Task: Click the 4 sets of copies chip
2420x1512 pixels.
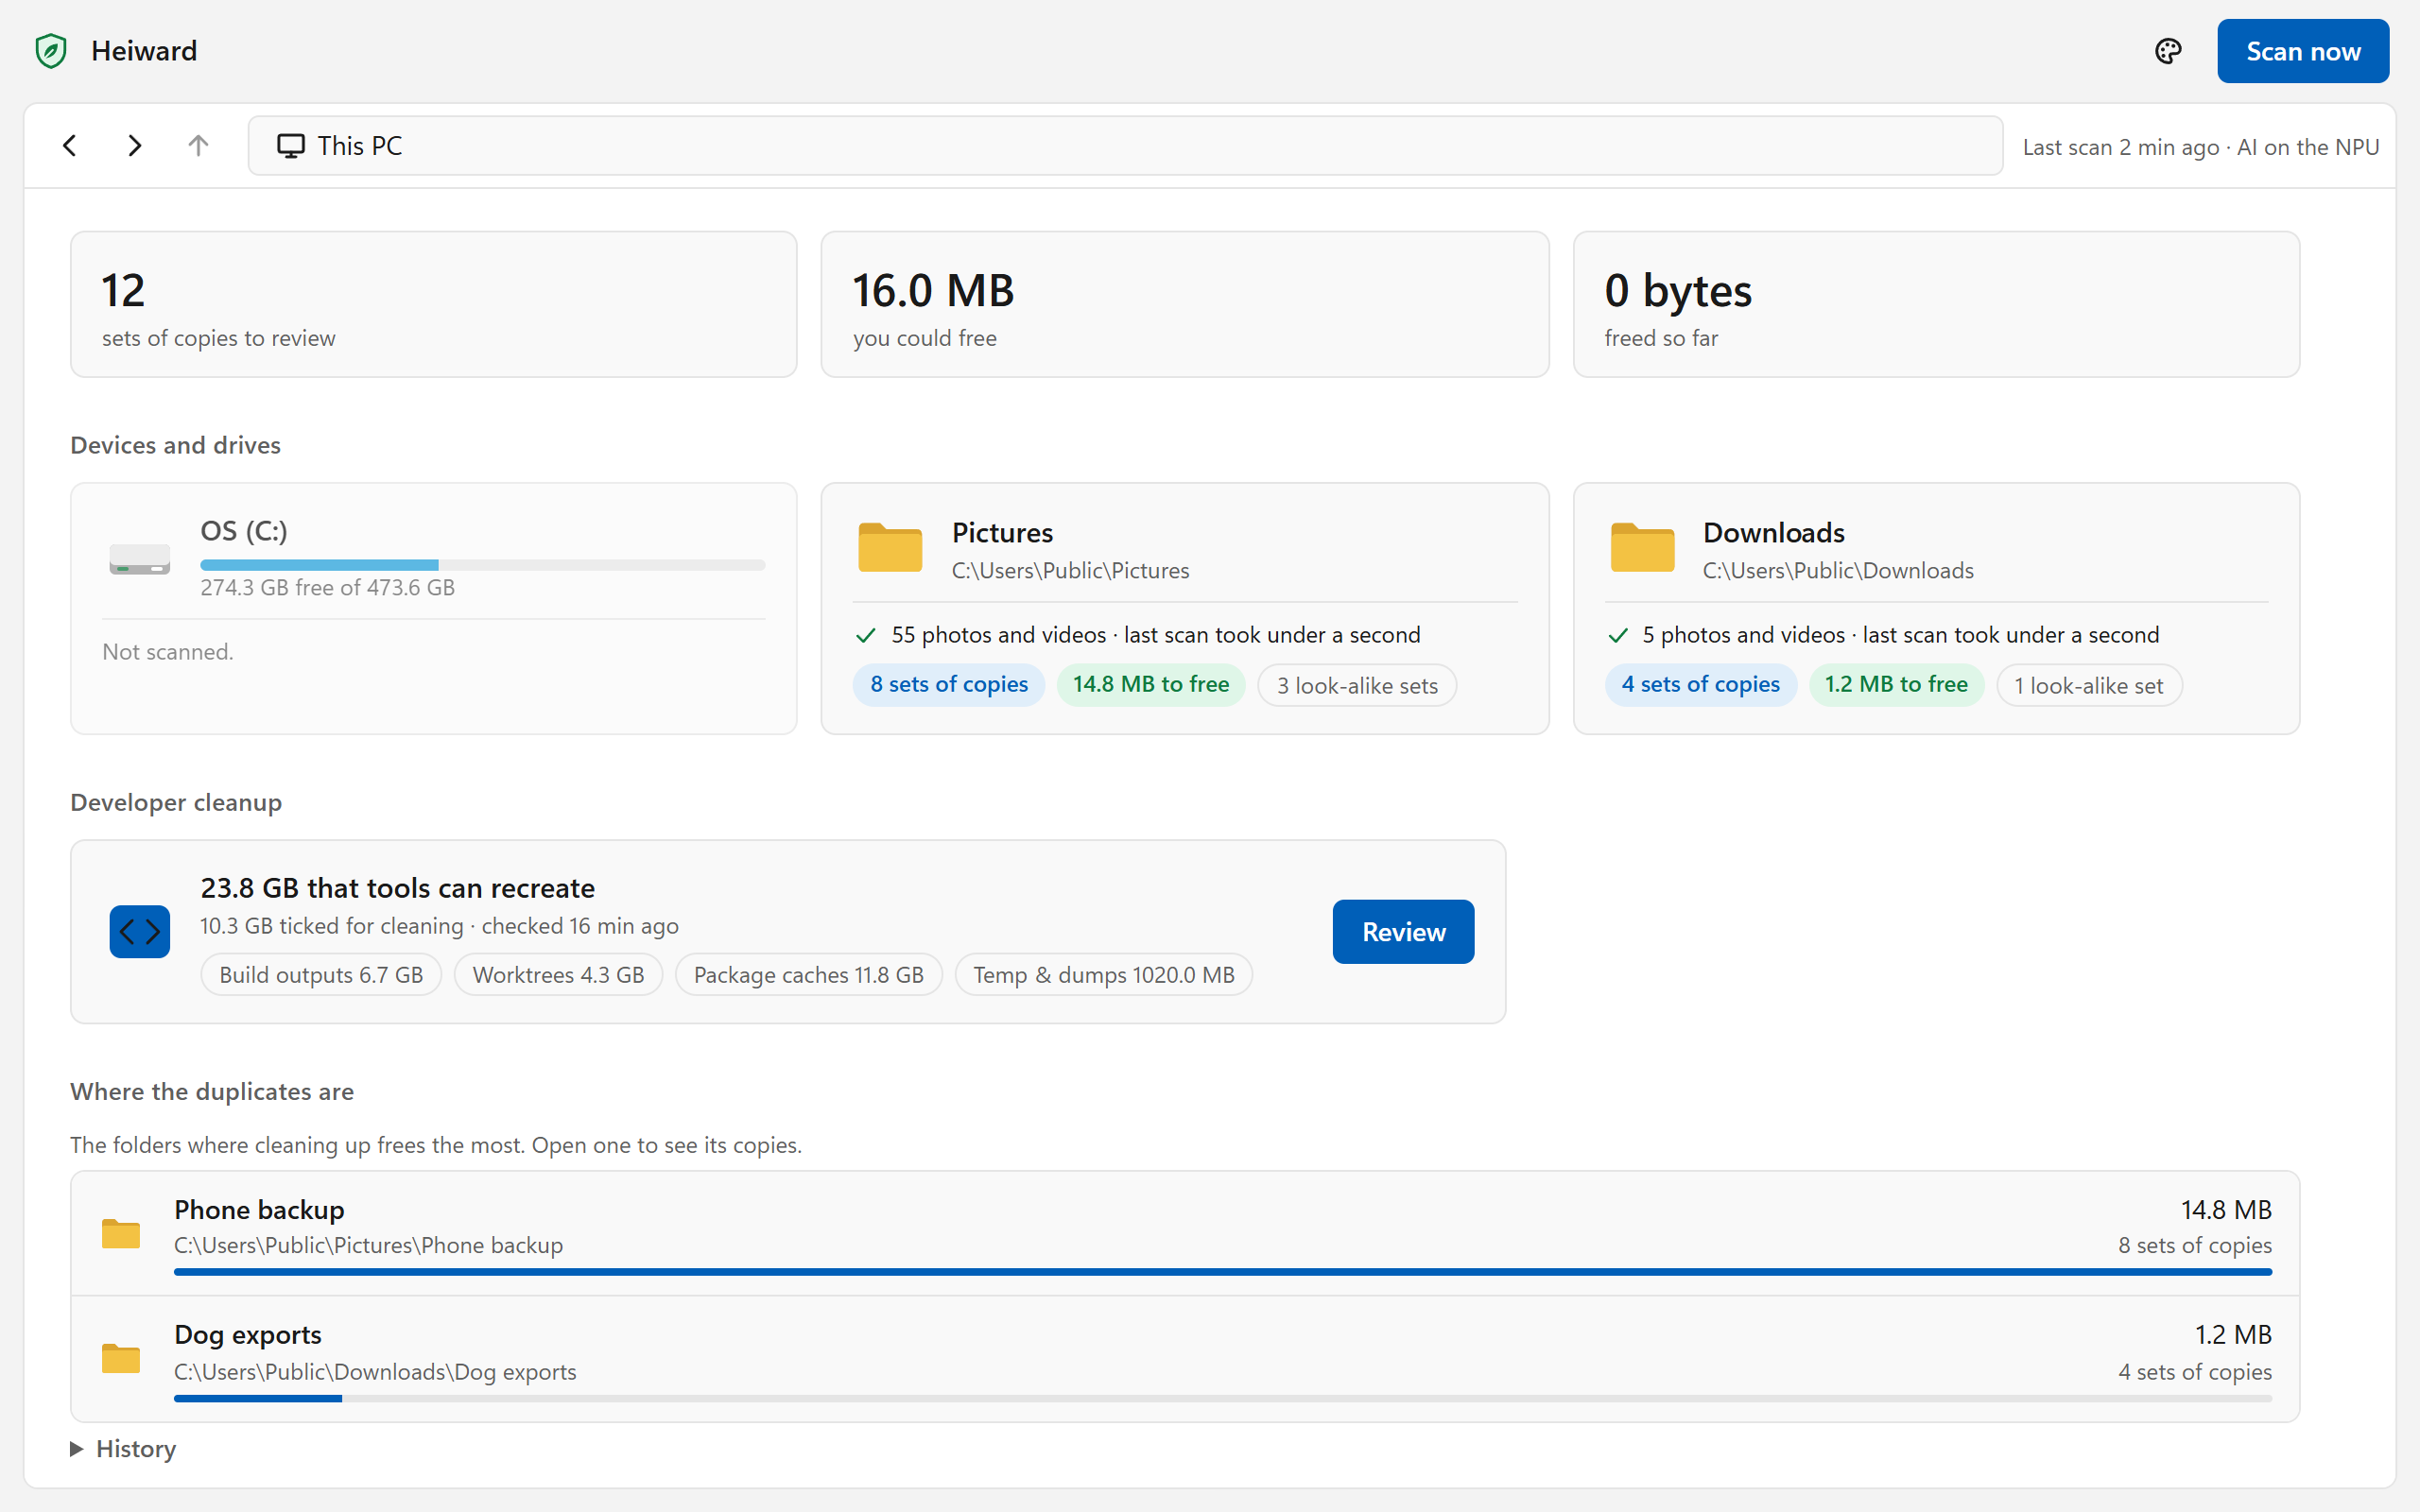Action: (1700, 685)
